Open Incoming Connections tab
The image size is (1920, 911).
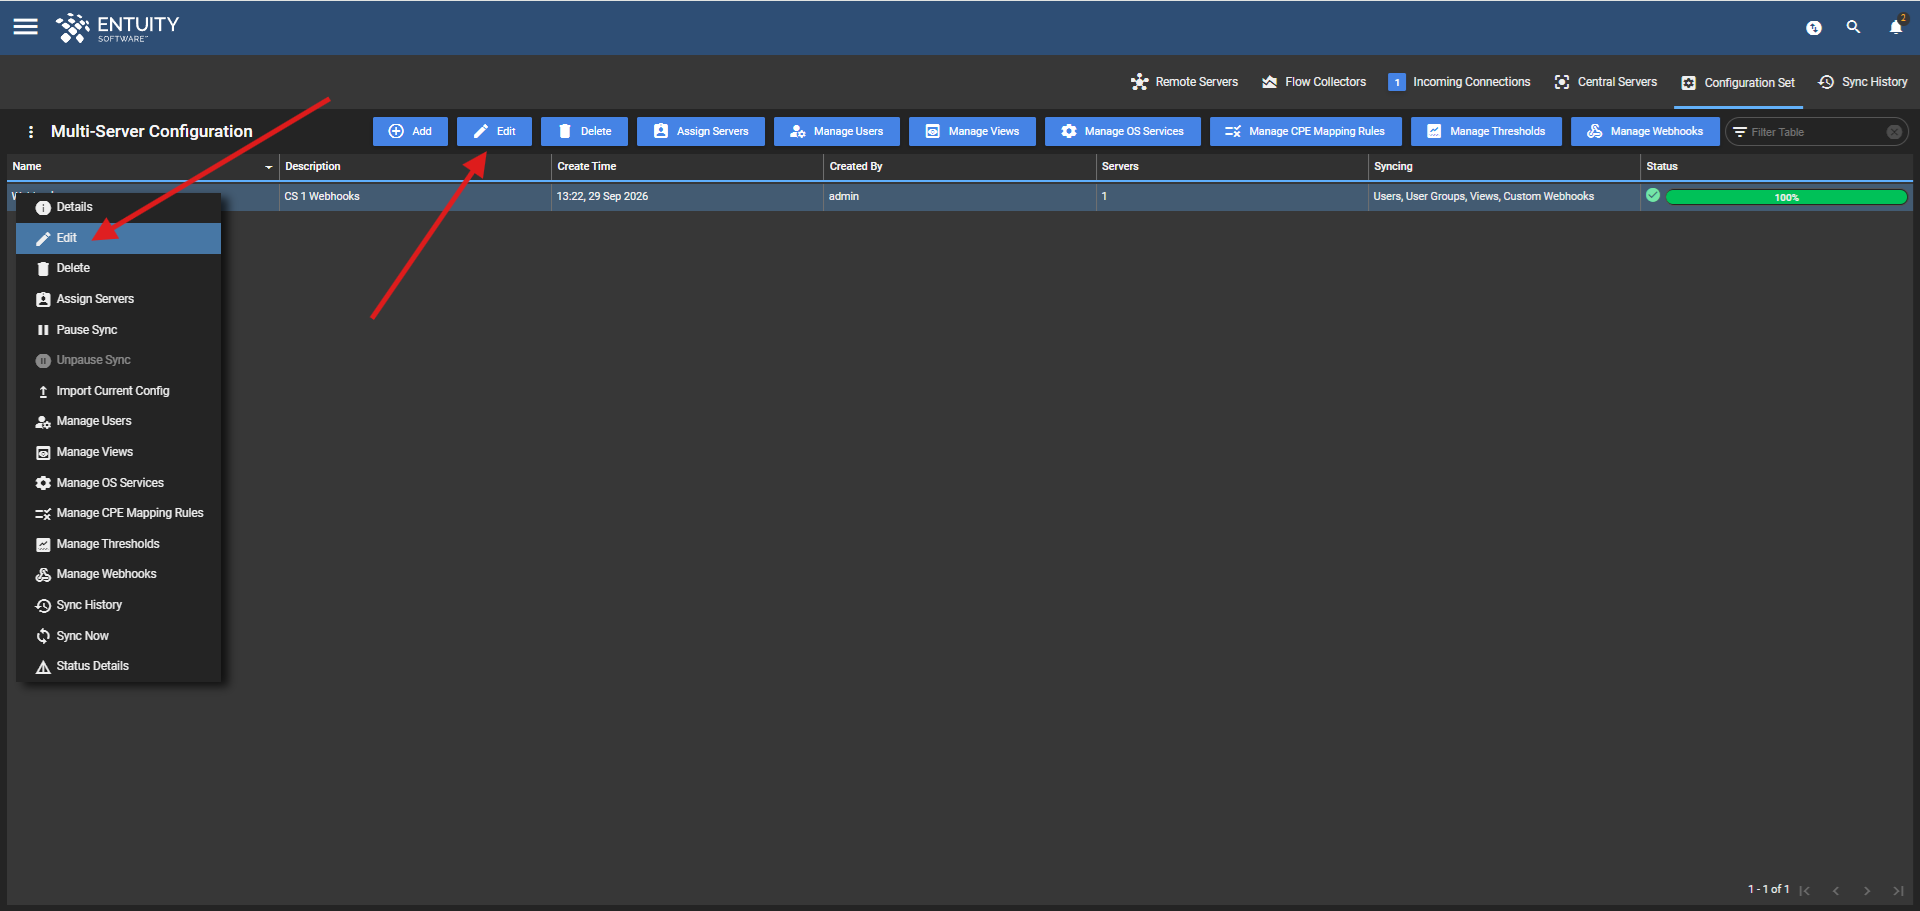pyautogui.click(x=1460, y=82)
